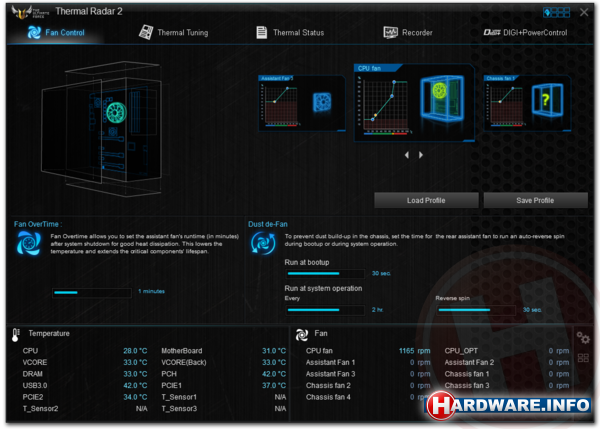The image size is (600, 429).
Task: Click the CPU fan curve graph
Action: point(384,103)
